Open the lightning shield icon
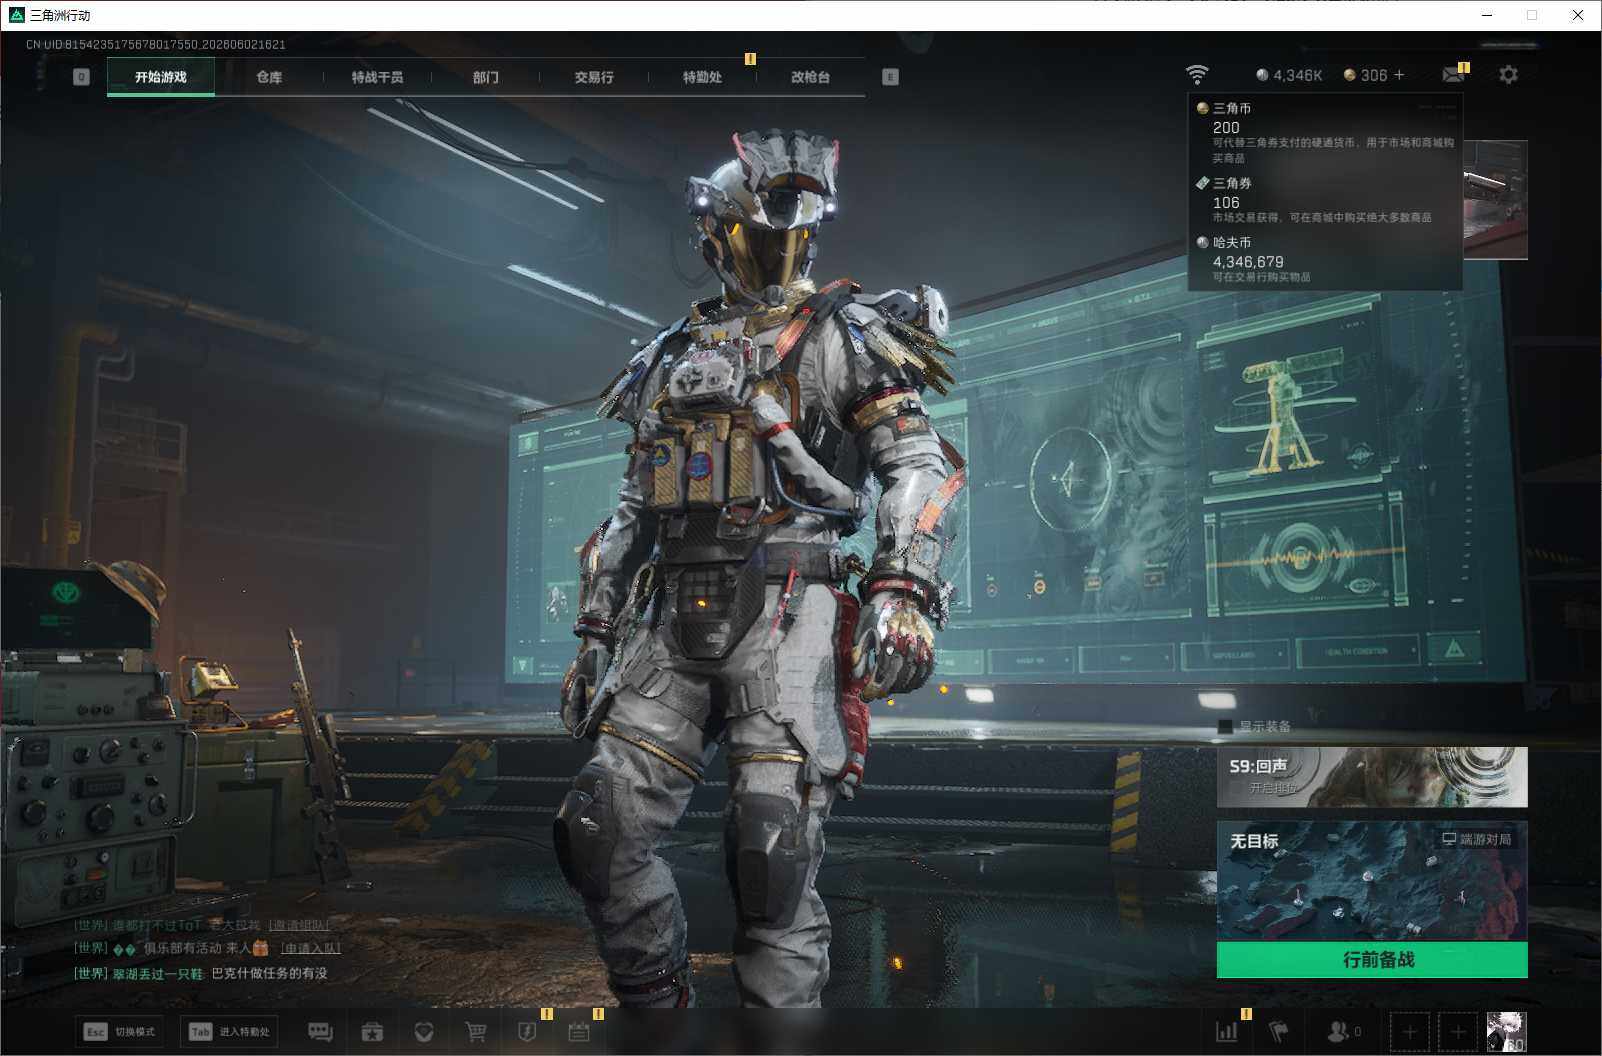Image resolution: width=1602 pixels, height=1056 pixels. [x=527, y=1032]
